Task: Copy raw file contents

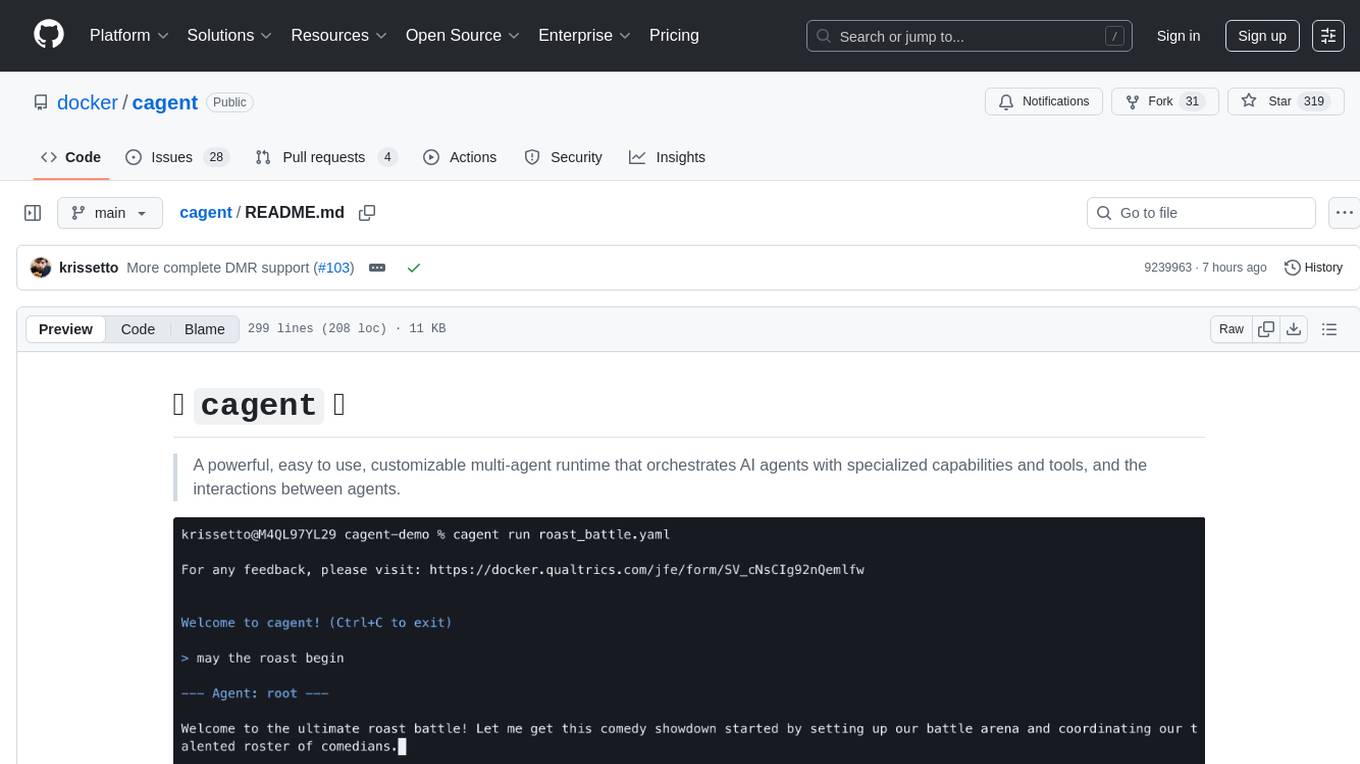Action: (1266, 329)
